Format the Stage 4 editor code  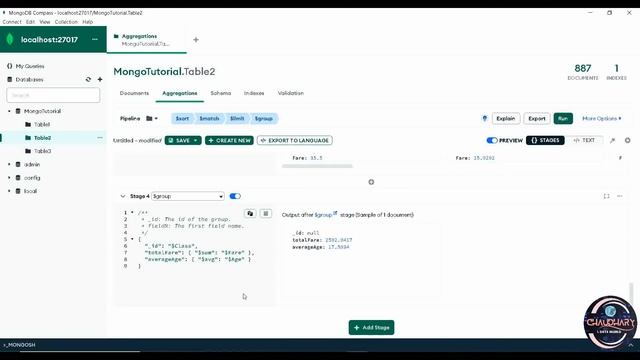[266, 213]
